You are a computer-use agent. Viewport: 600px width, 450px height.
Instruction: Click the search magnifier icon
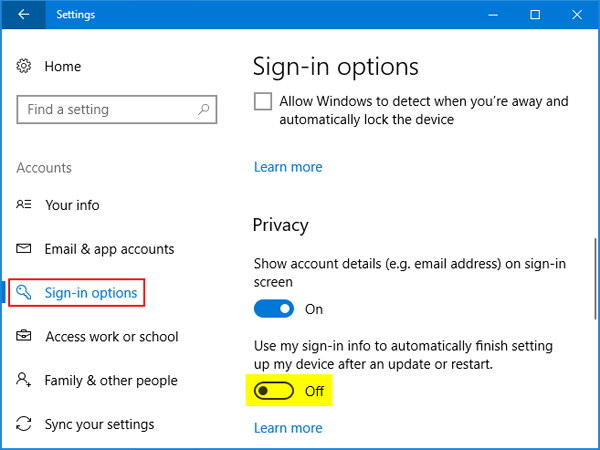tap(204, 109)
